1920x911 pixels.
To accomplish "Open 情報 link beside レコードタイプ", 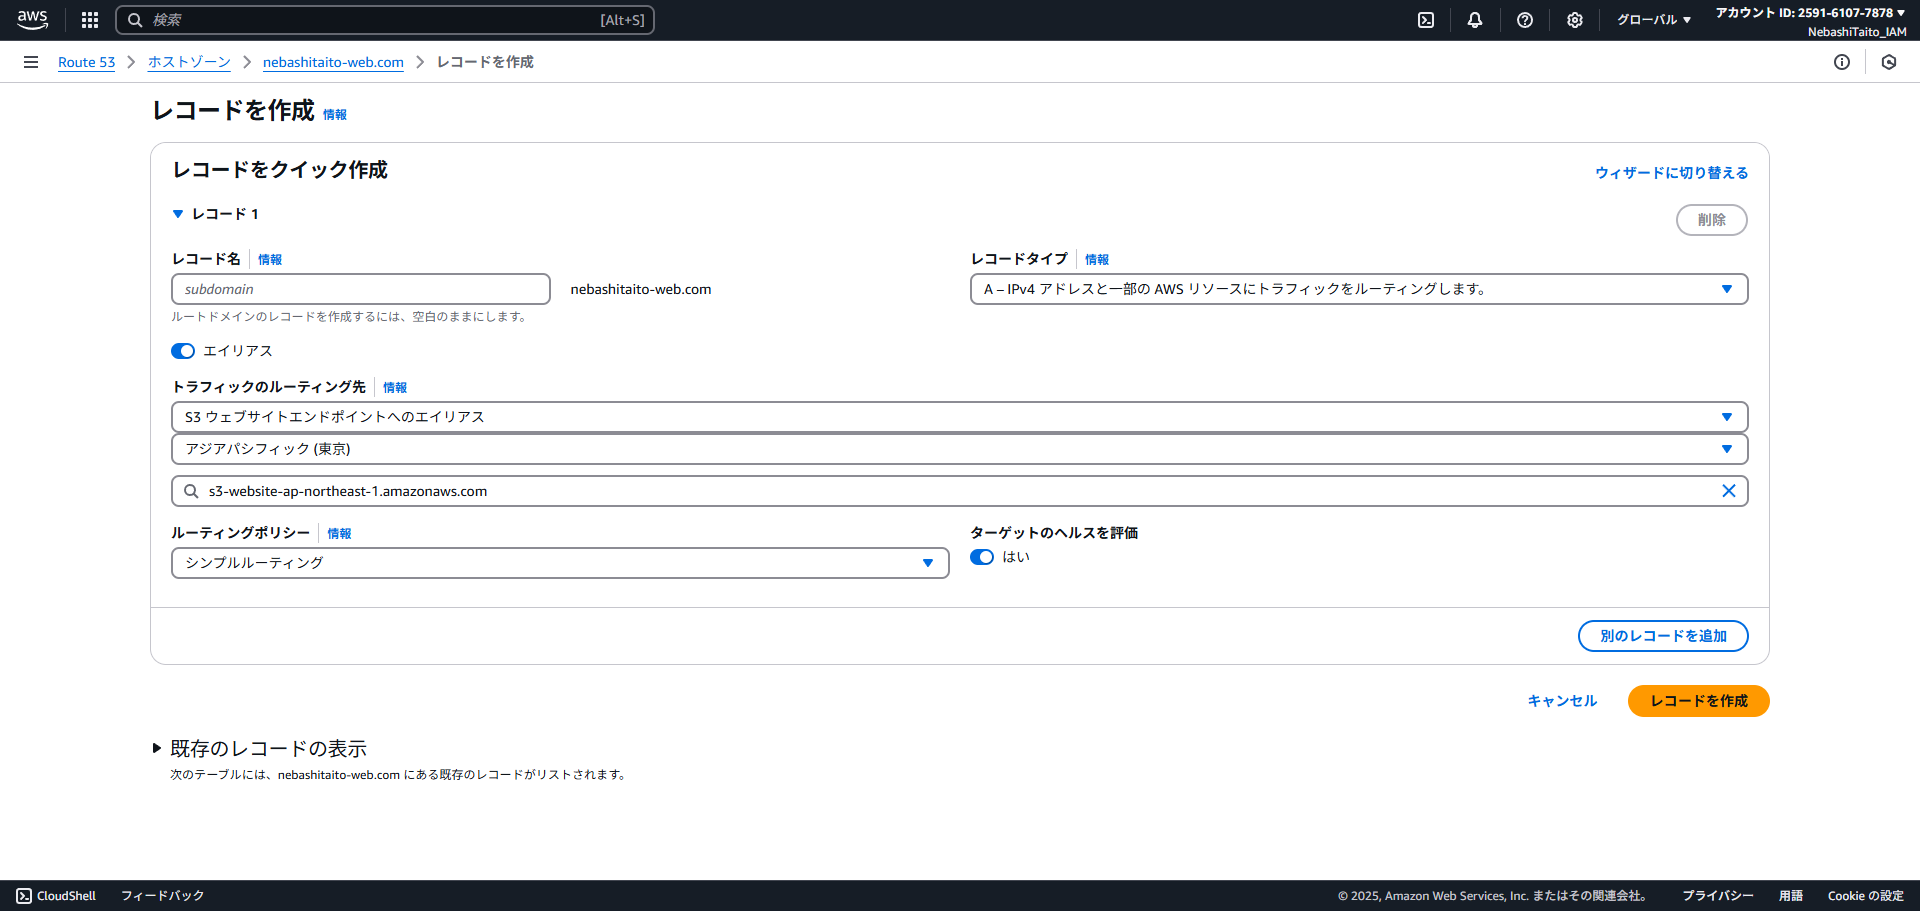I will pyautogui.click(x=1097, y=260).
